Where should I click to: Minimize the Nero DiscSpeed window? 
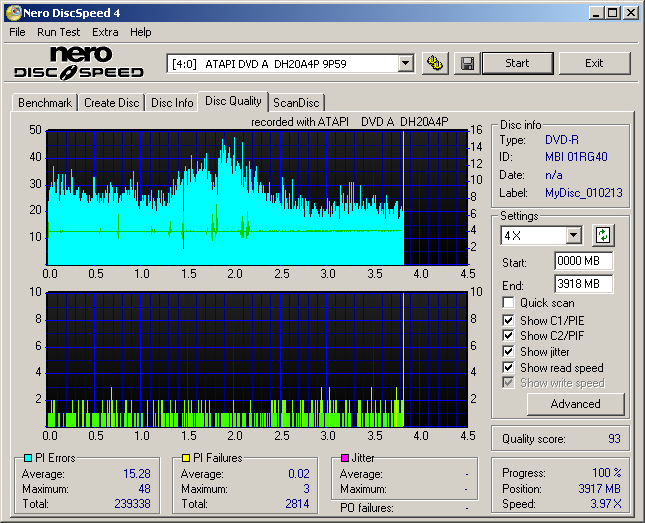point(596,13)
